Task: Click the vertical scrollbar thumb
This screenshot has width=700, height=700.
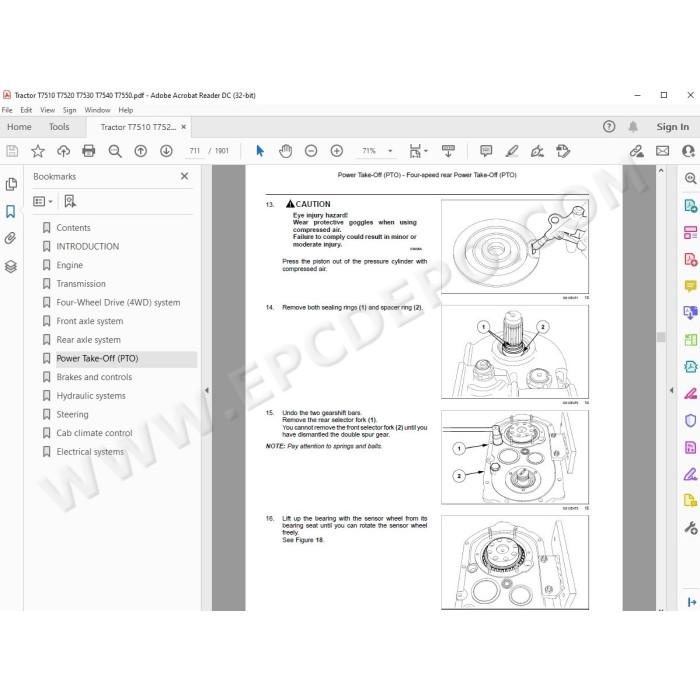Action: (x=661, y=337)
